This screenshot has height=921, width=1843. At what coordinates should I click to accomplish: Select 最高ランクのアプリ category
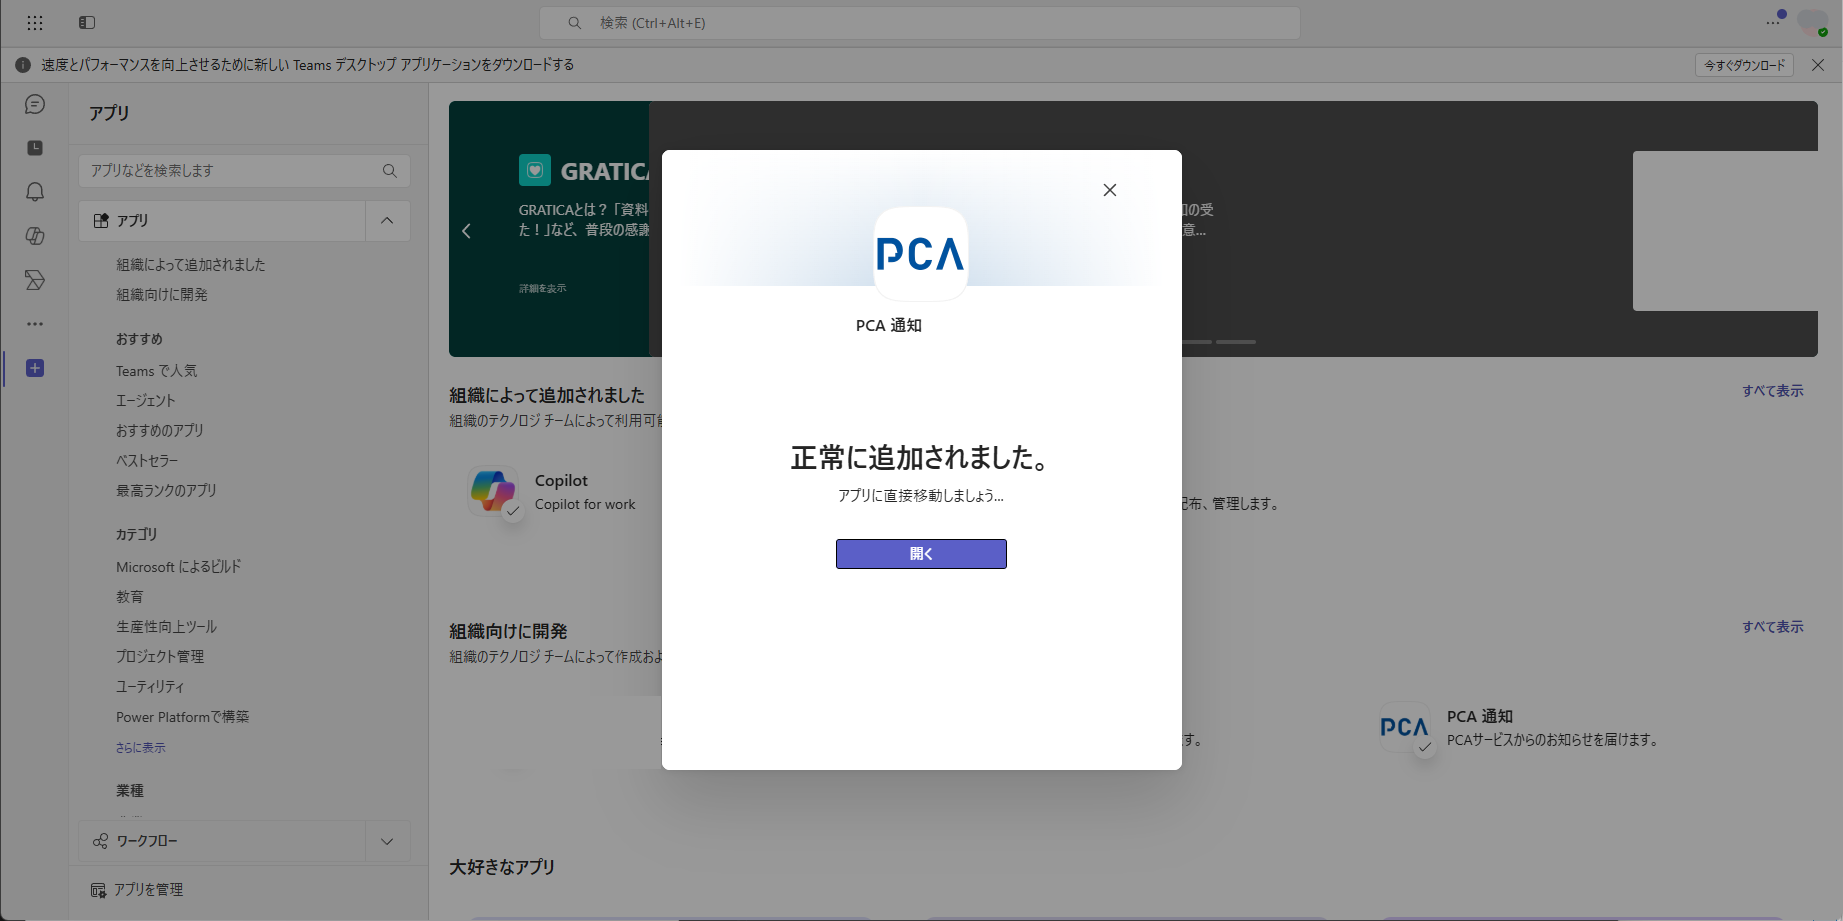[x=167, y=491]
